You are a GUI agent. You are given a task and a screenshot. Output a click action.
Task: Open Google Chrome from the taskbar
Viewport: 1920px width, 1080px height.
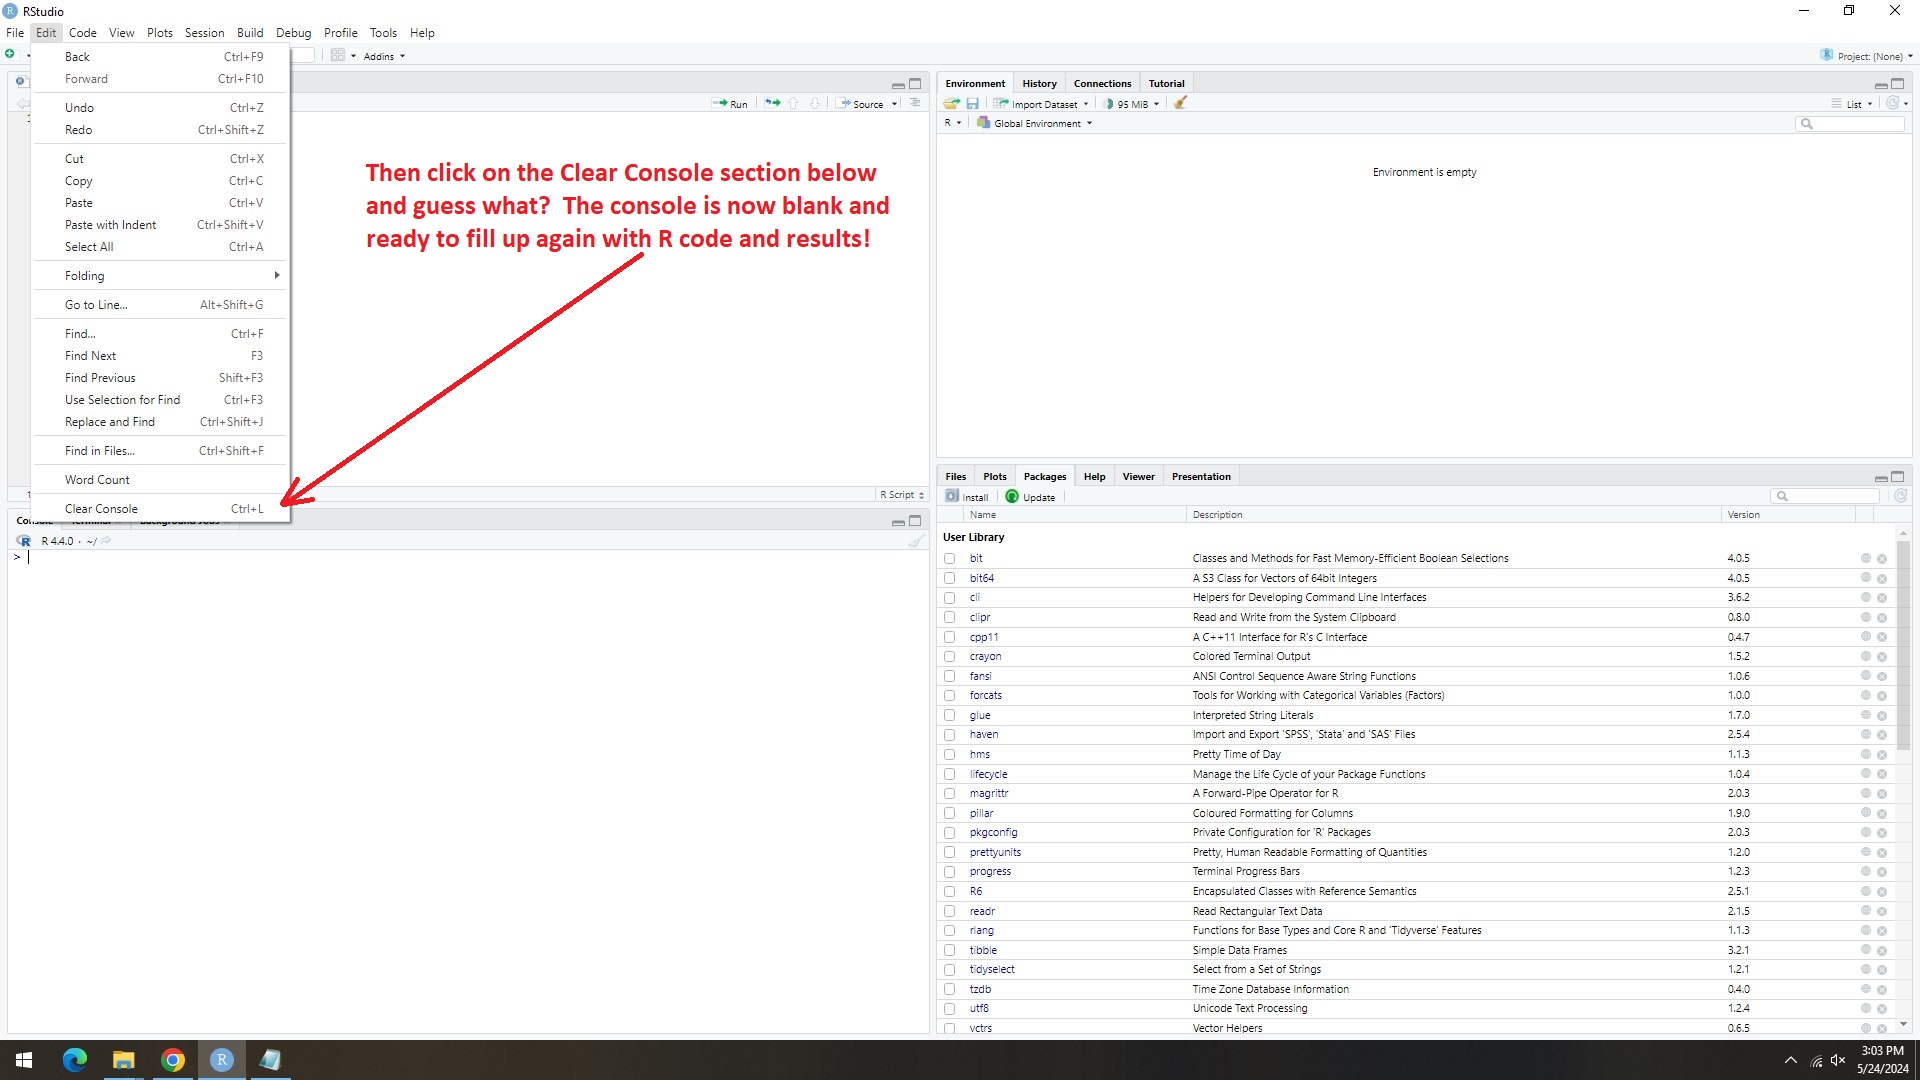(173, 1060)
